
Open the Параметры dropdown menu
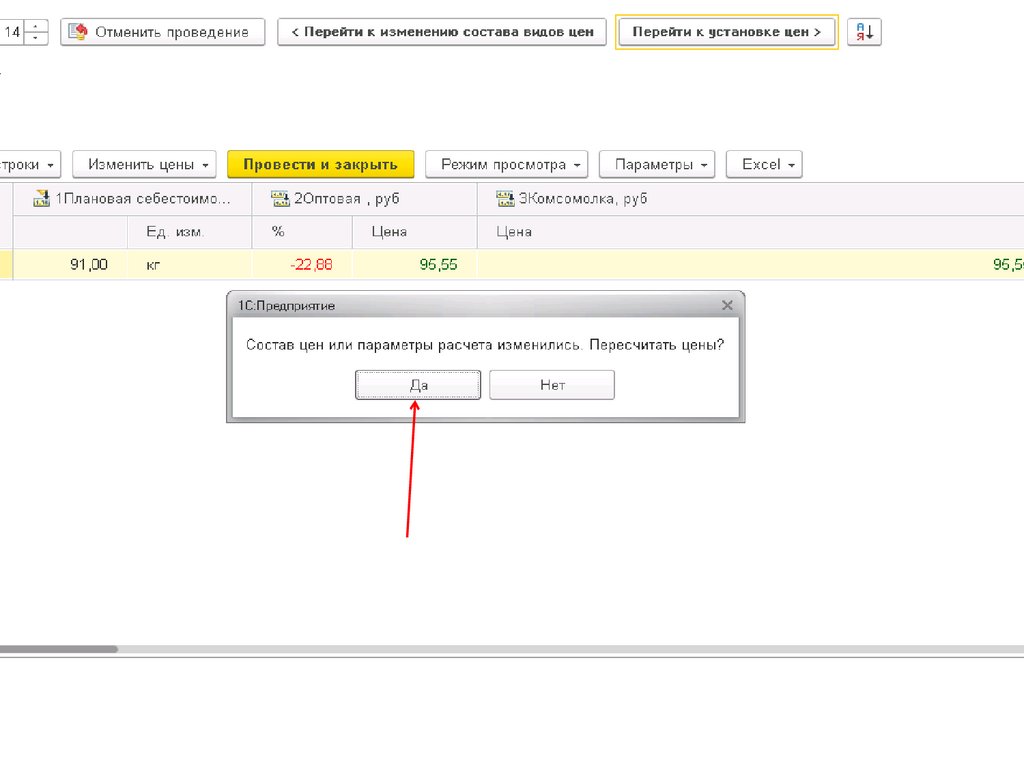tap(656, 165)
